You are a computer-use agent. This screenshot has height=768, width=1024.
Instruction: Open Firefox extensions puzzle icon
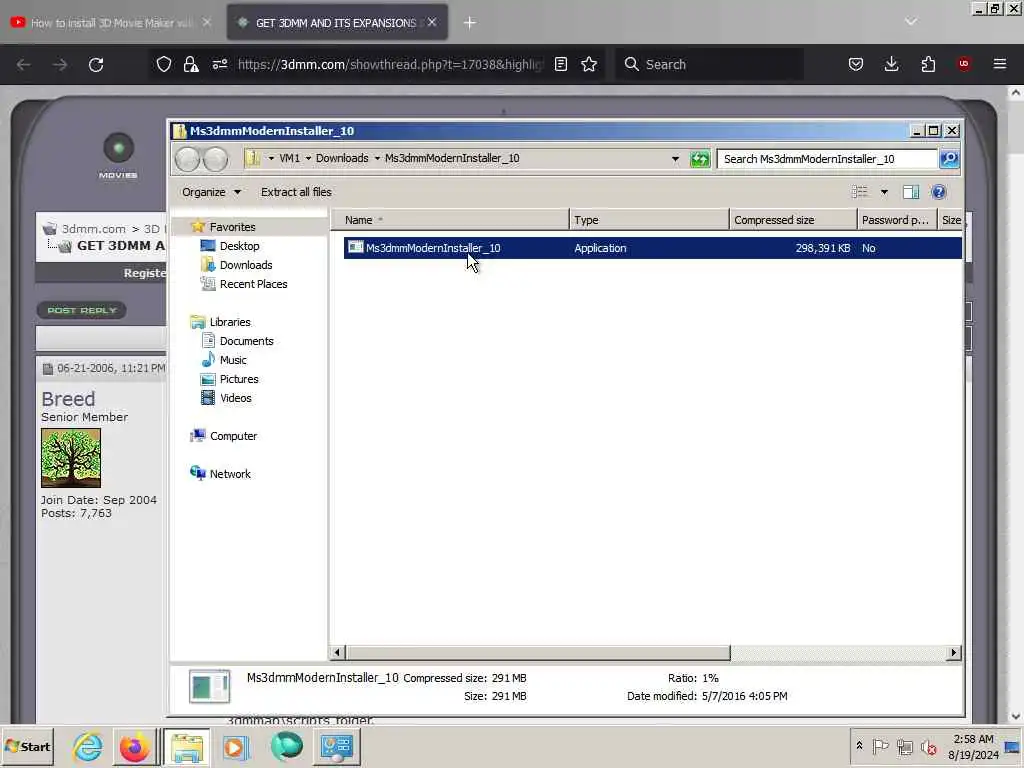coord(928,64)
